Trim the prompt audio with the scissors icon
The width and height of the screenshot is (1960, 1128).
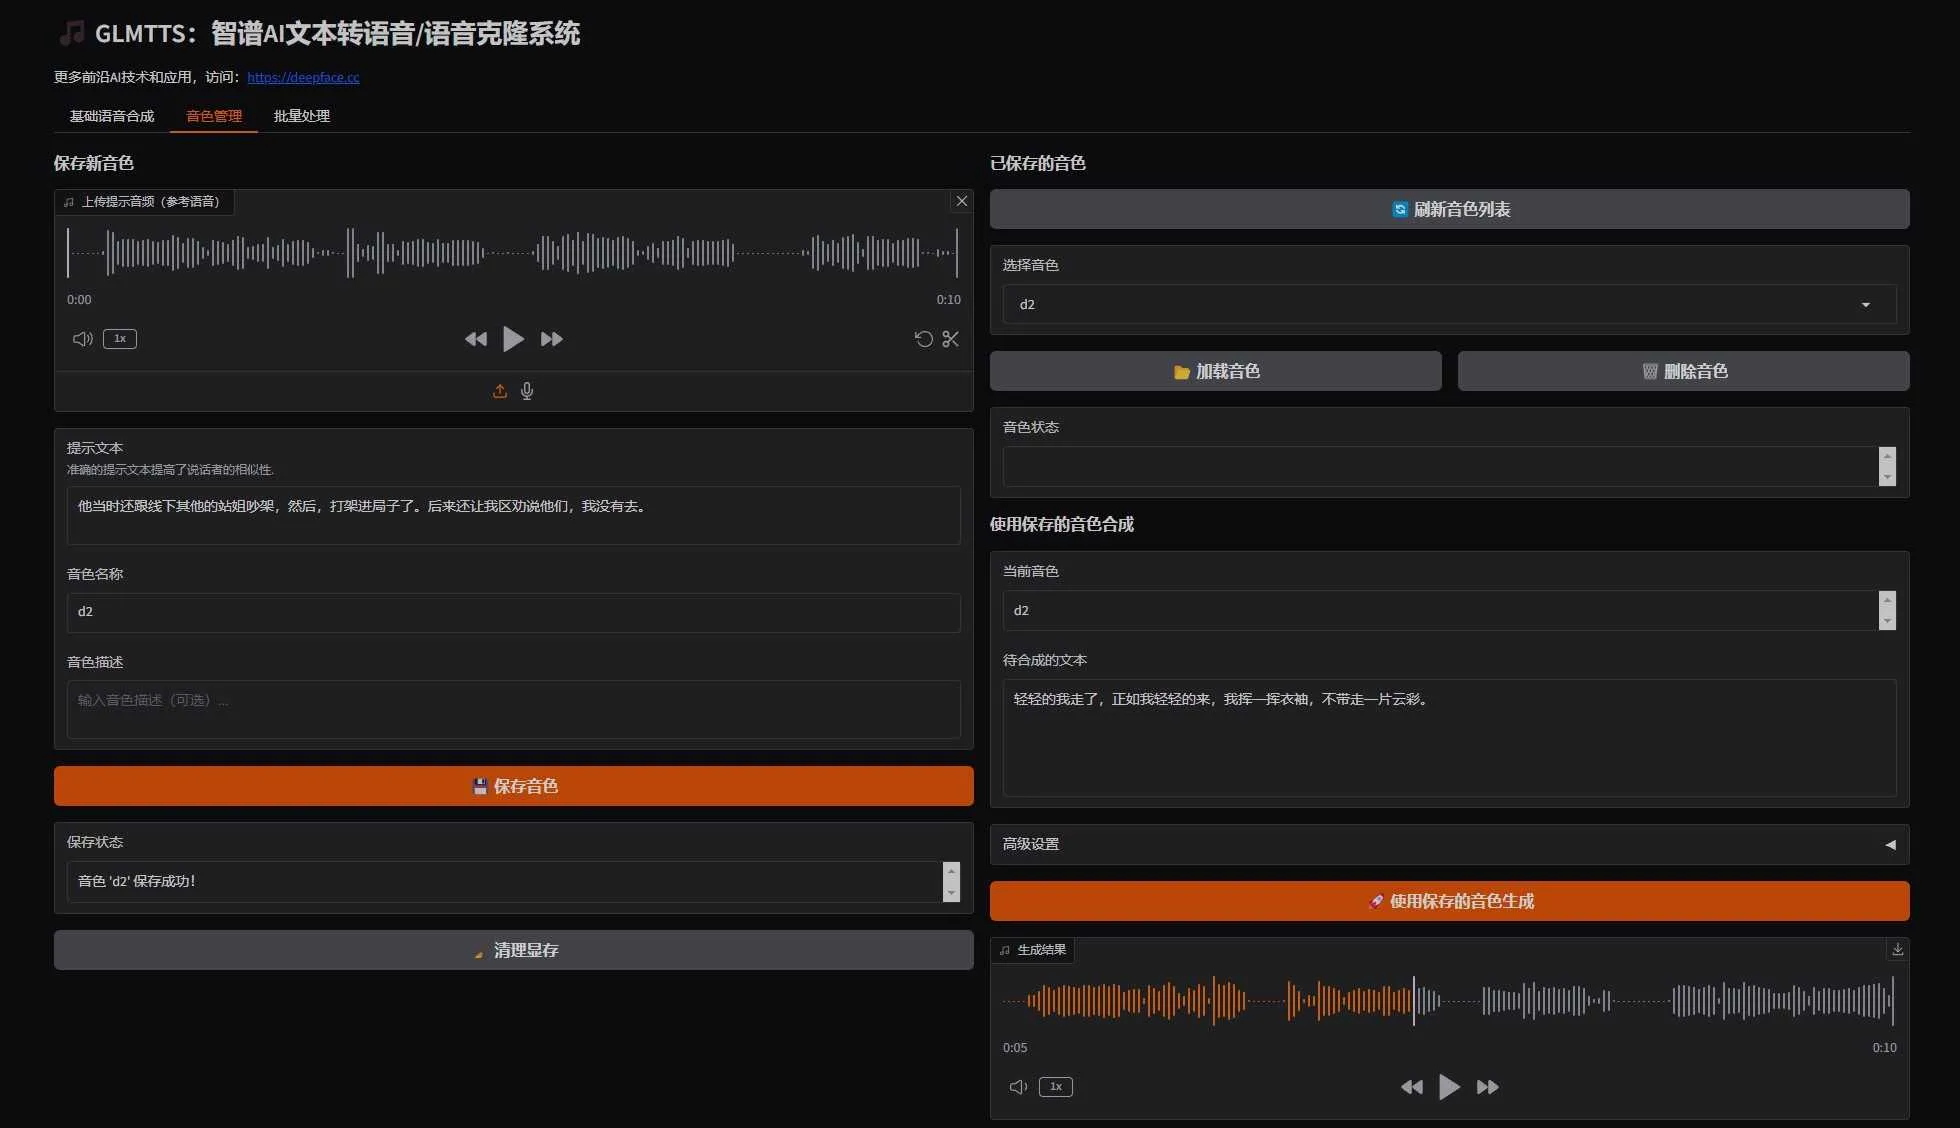[949, 339]
